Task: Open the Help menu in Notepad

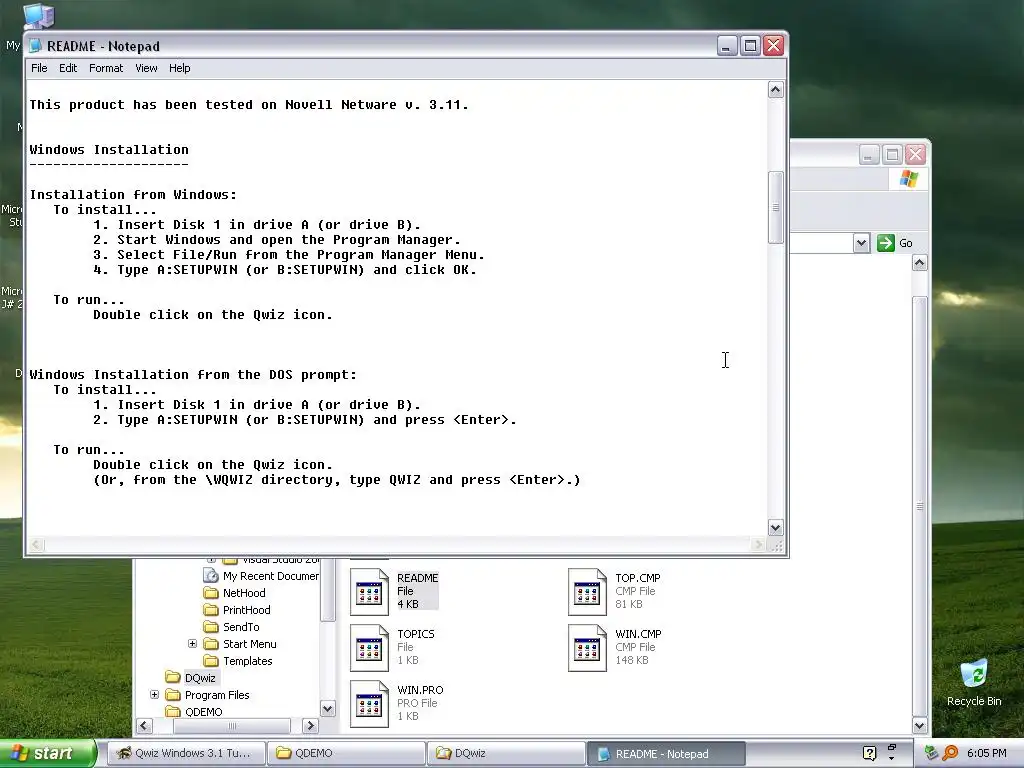Action: [x=180, y=68]
